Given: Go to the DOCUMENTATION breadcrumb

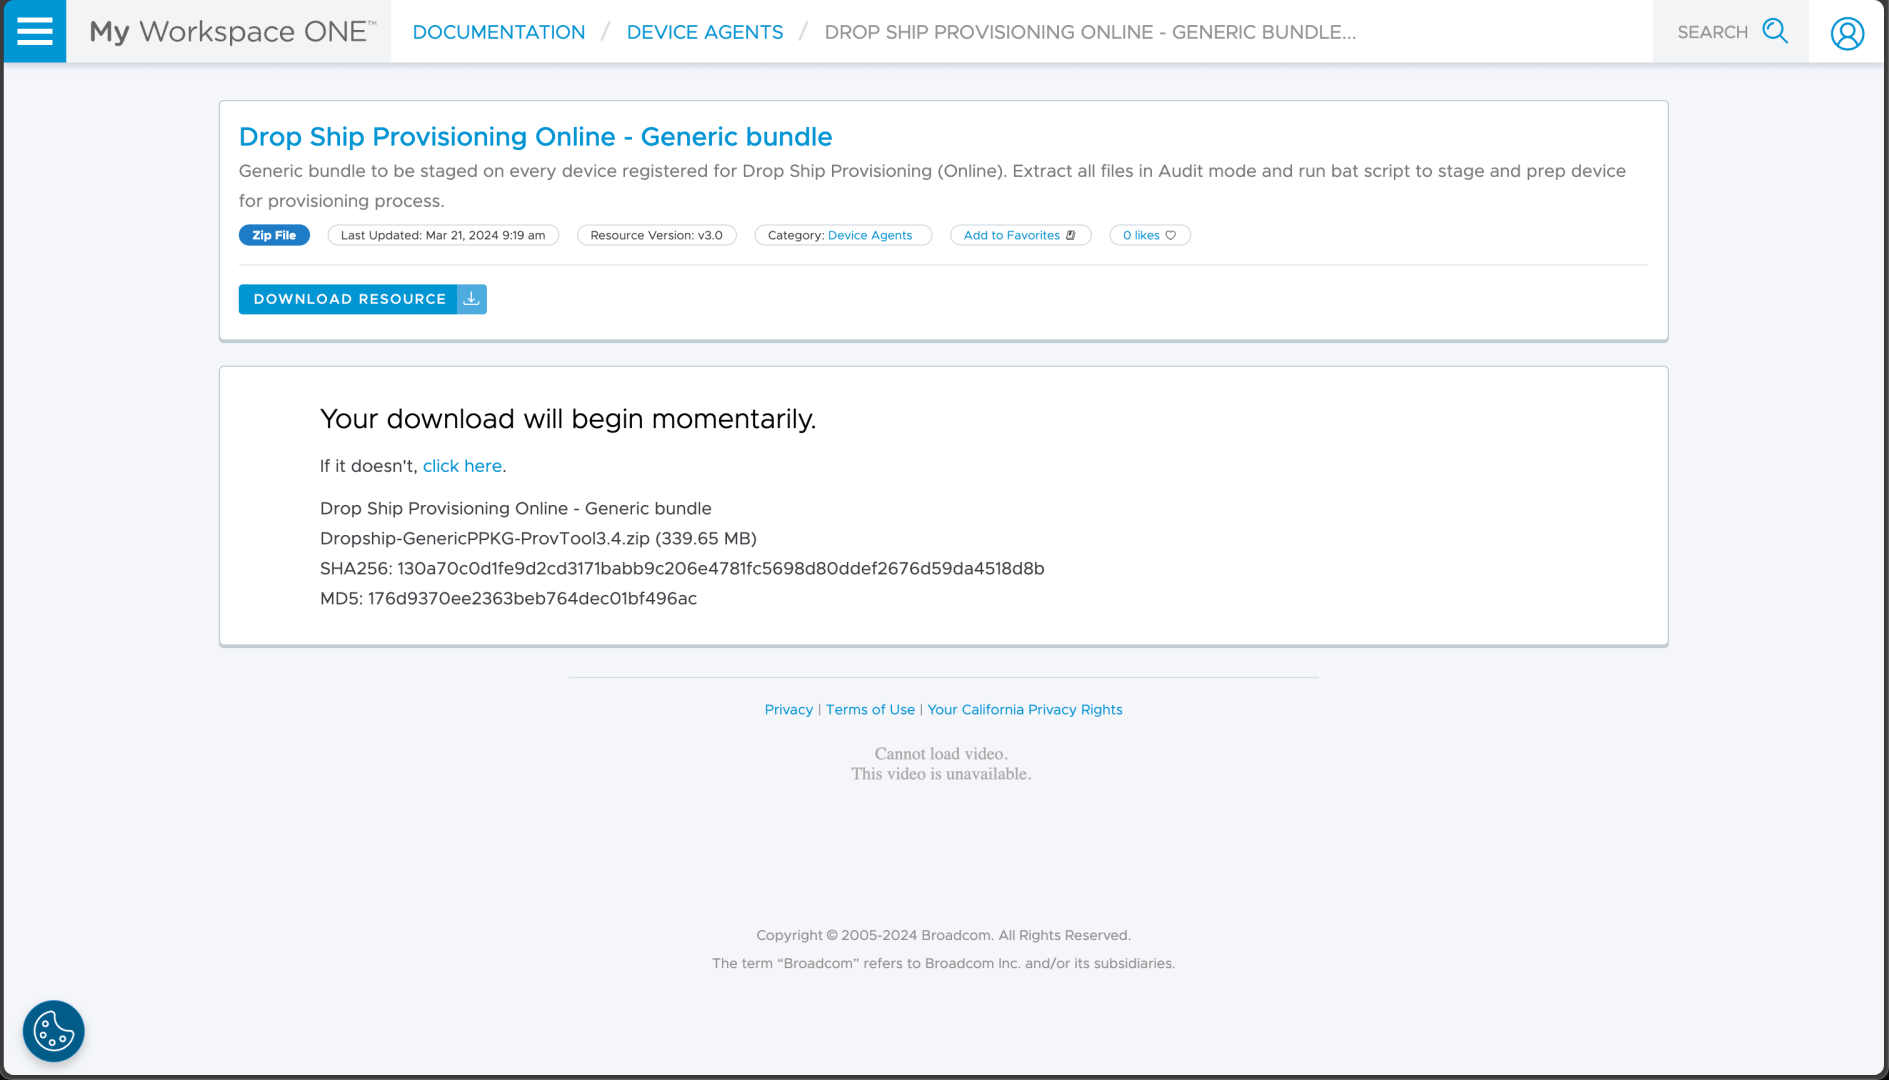Looking at the screenshot, I should (x=498, y=32).
